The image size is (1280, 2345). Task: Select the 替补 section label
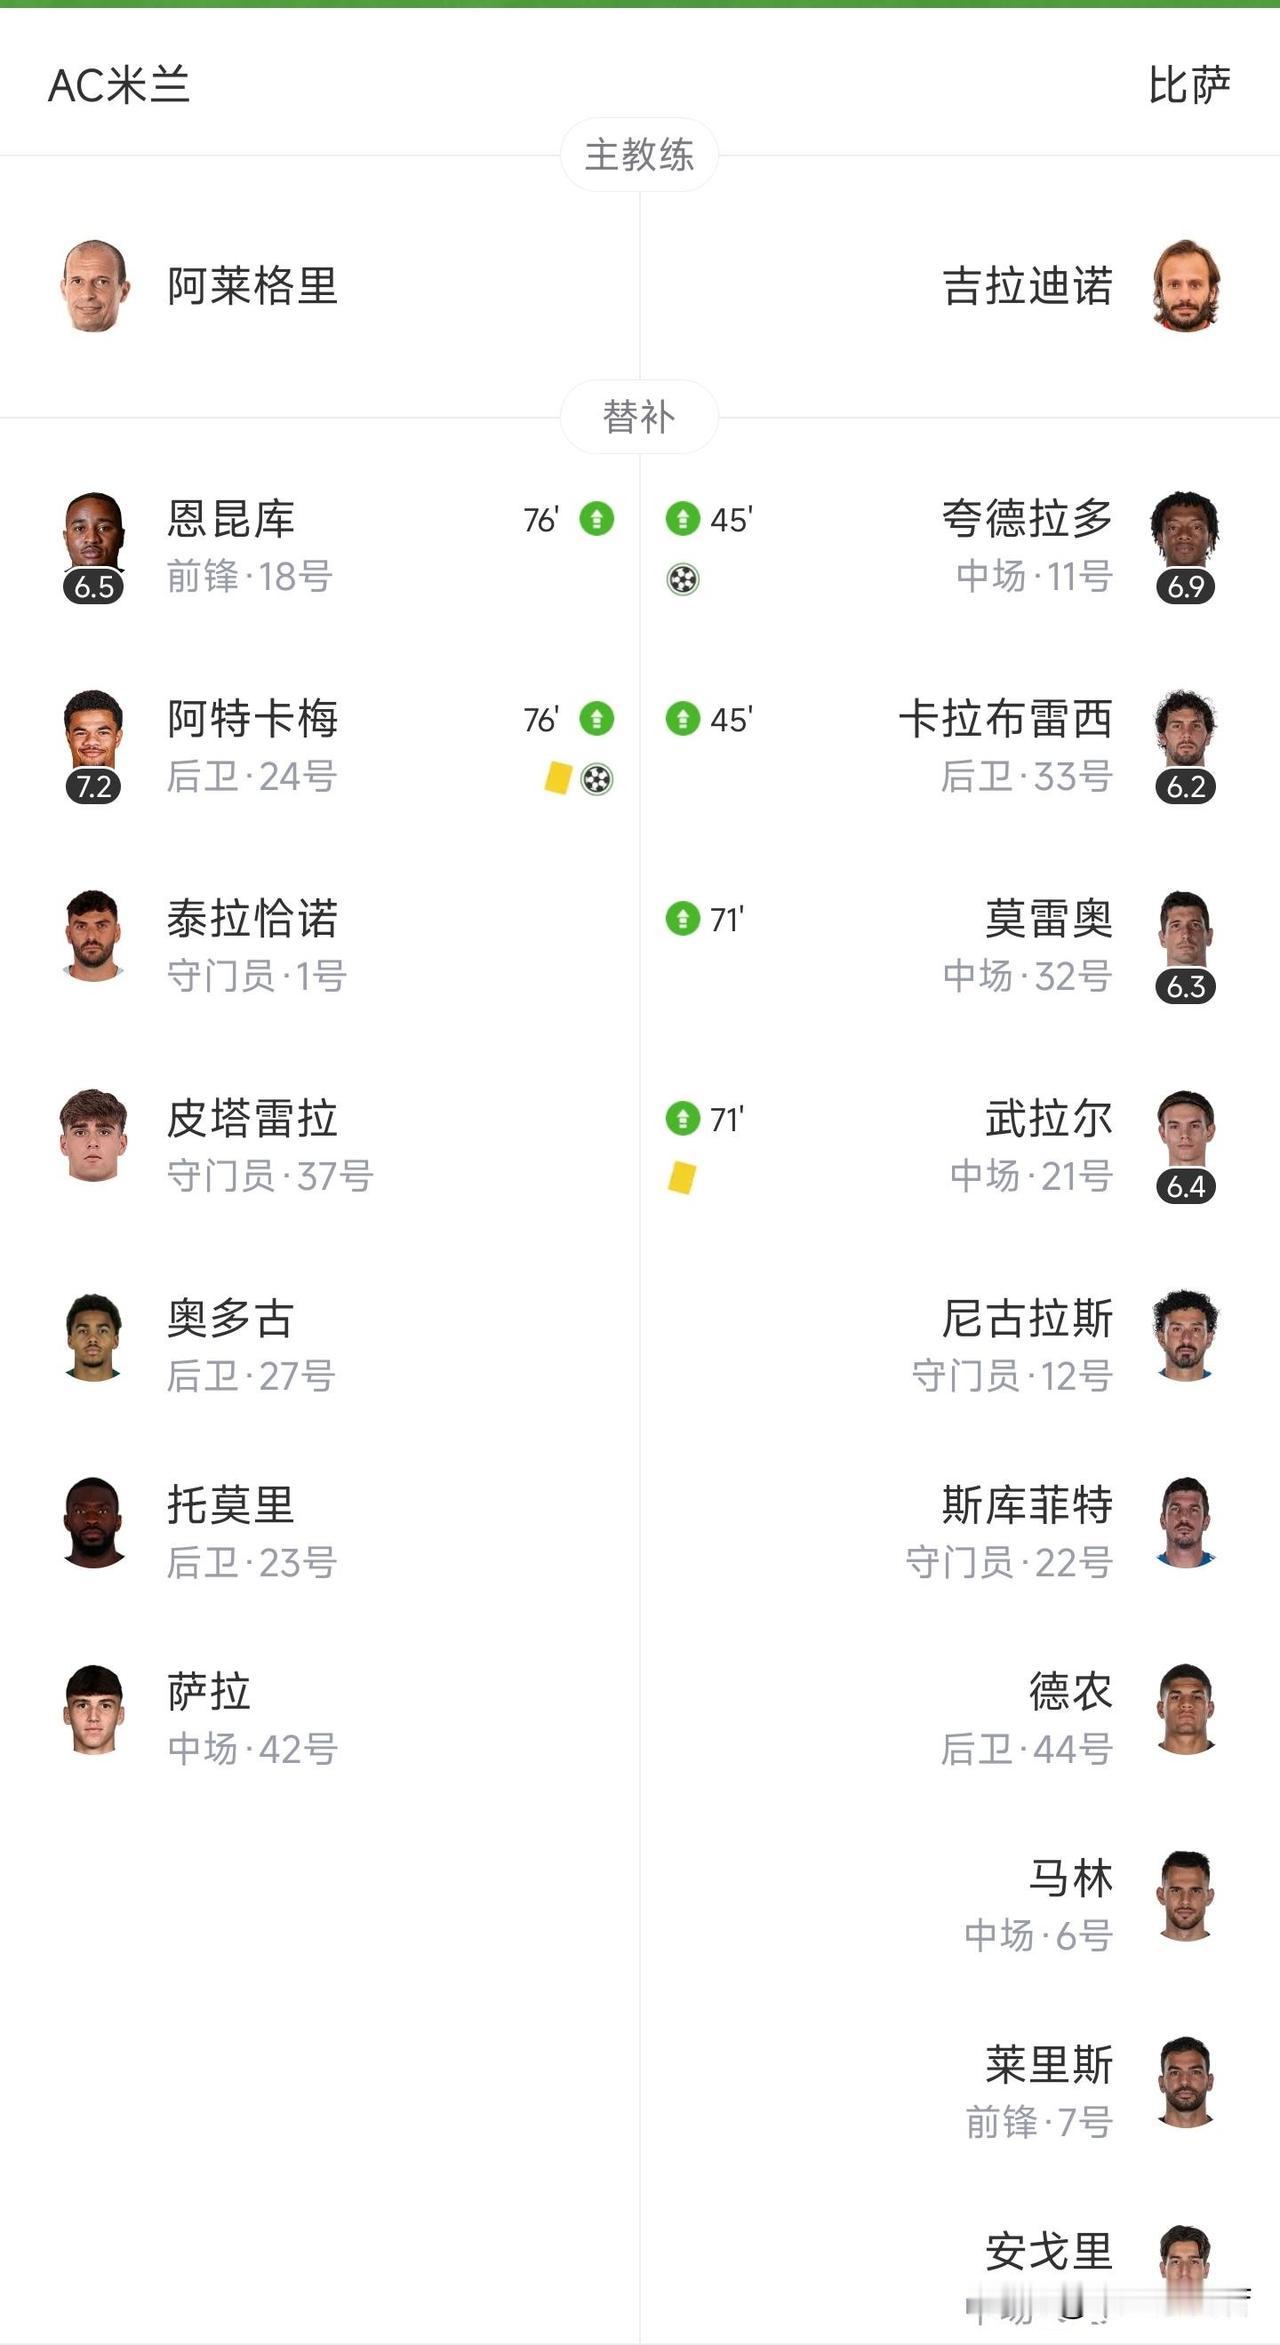coord(639,417)
